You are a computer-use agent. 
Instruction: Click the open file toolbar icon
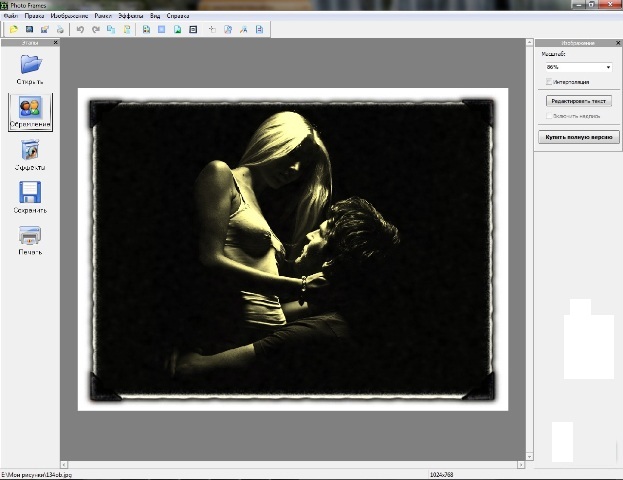(14, 30)
